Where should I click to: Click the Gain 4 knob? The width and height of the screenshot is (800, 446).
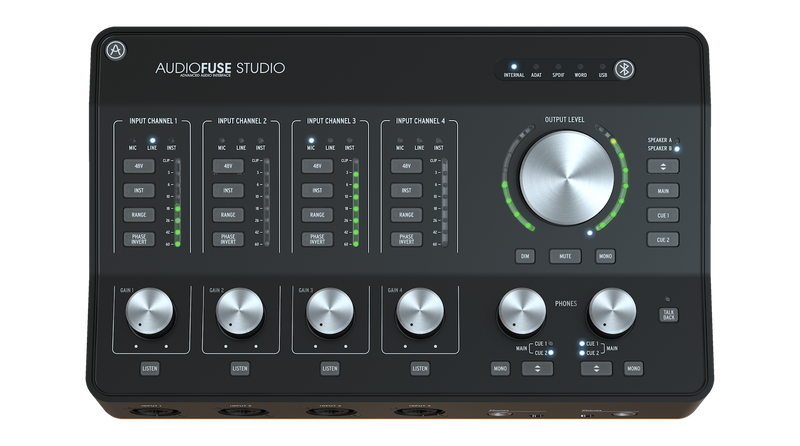pyautogui.click(x=420, y=312)
